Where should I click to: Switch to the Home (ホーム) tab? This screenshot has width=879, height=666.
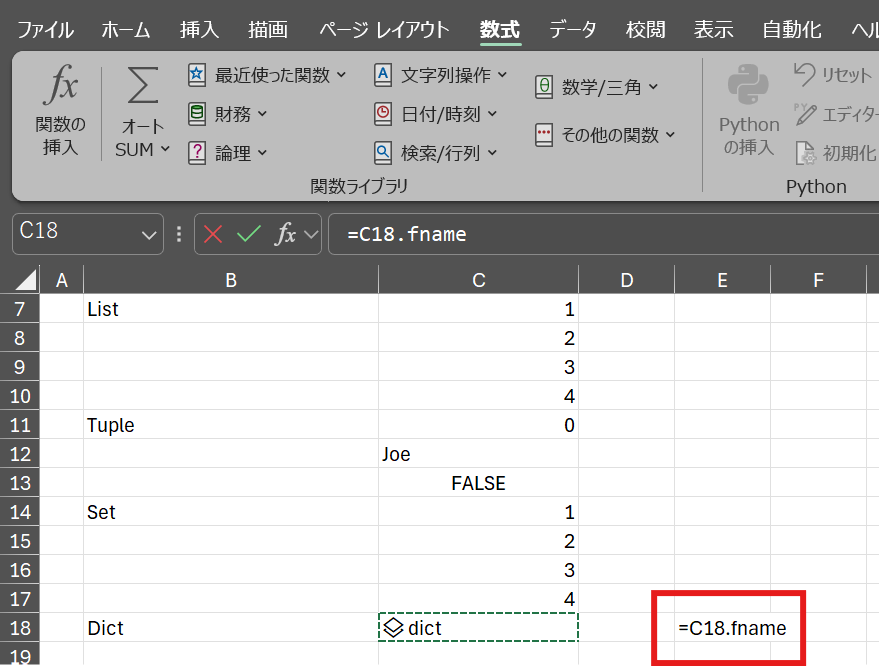[x=126, y=30]
